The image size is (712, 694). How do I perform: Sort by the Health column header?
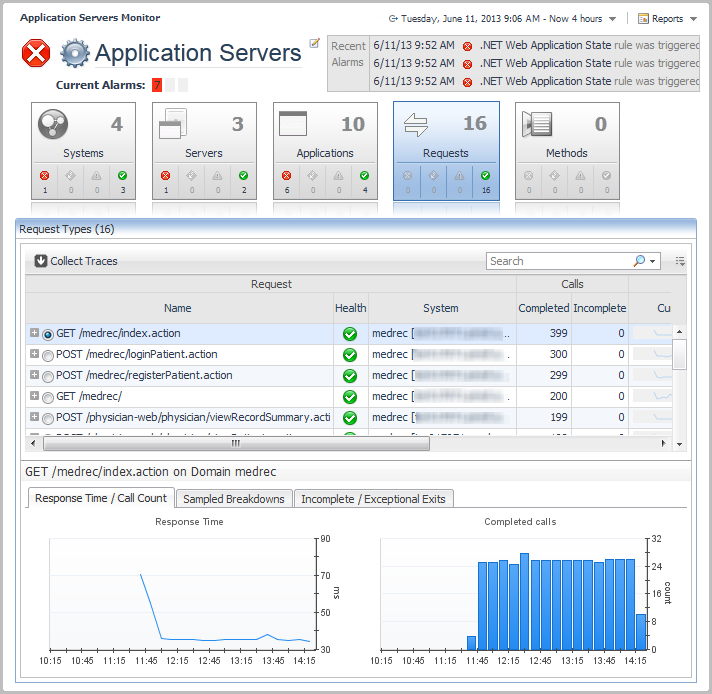[351, 308]
